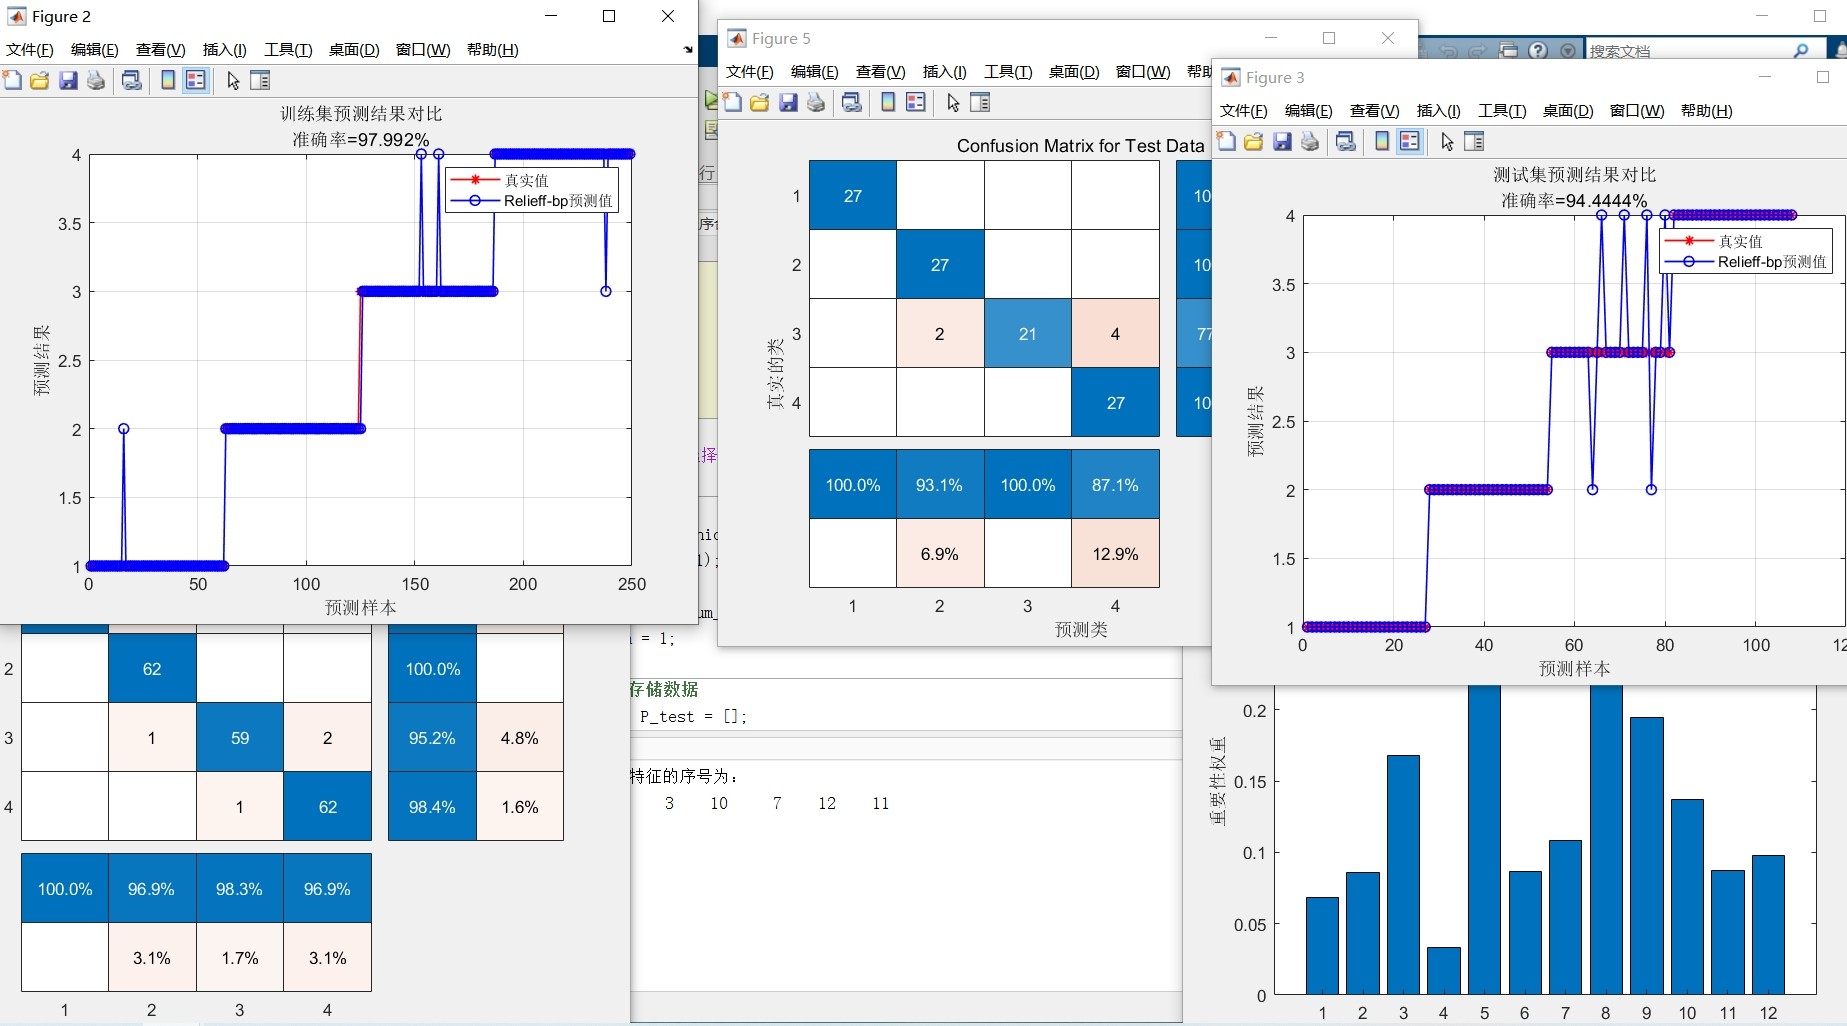Select 87.1% cell in Figure 5 matrix
The height and width of the screenshot is (1026, 1847).
coord(1115,485)
